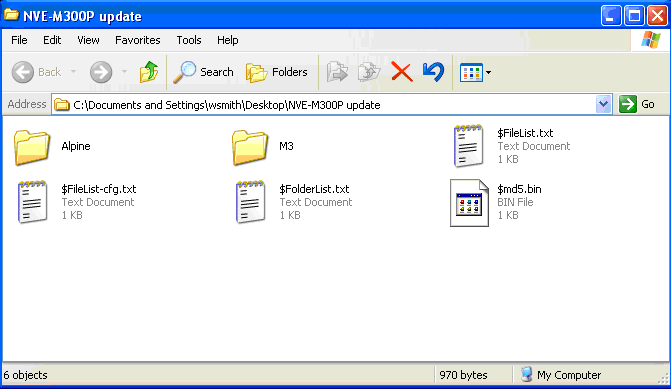Click the Search toolbar button
Viewport: 671px width, 389px height.
204,72
